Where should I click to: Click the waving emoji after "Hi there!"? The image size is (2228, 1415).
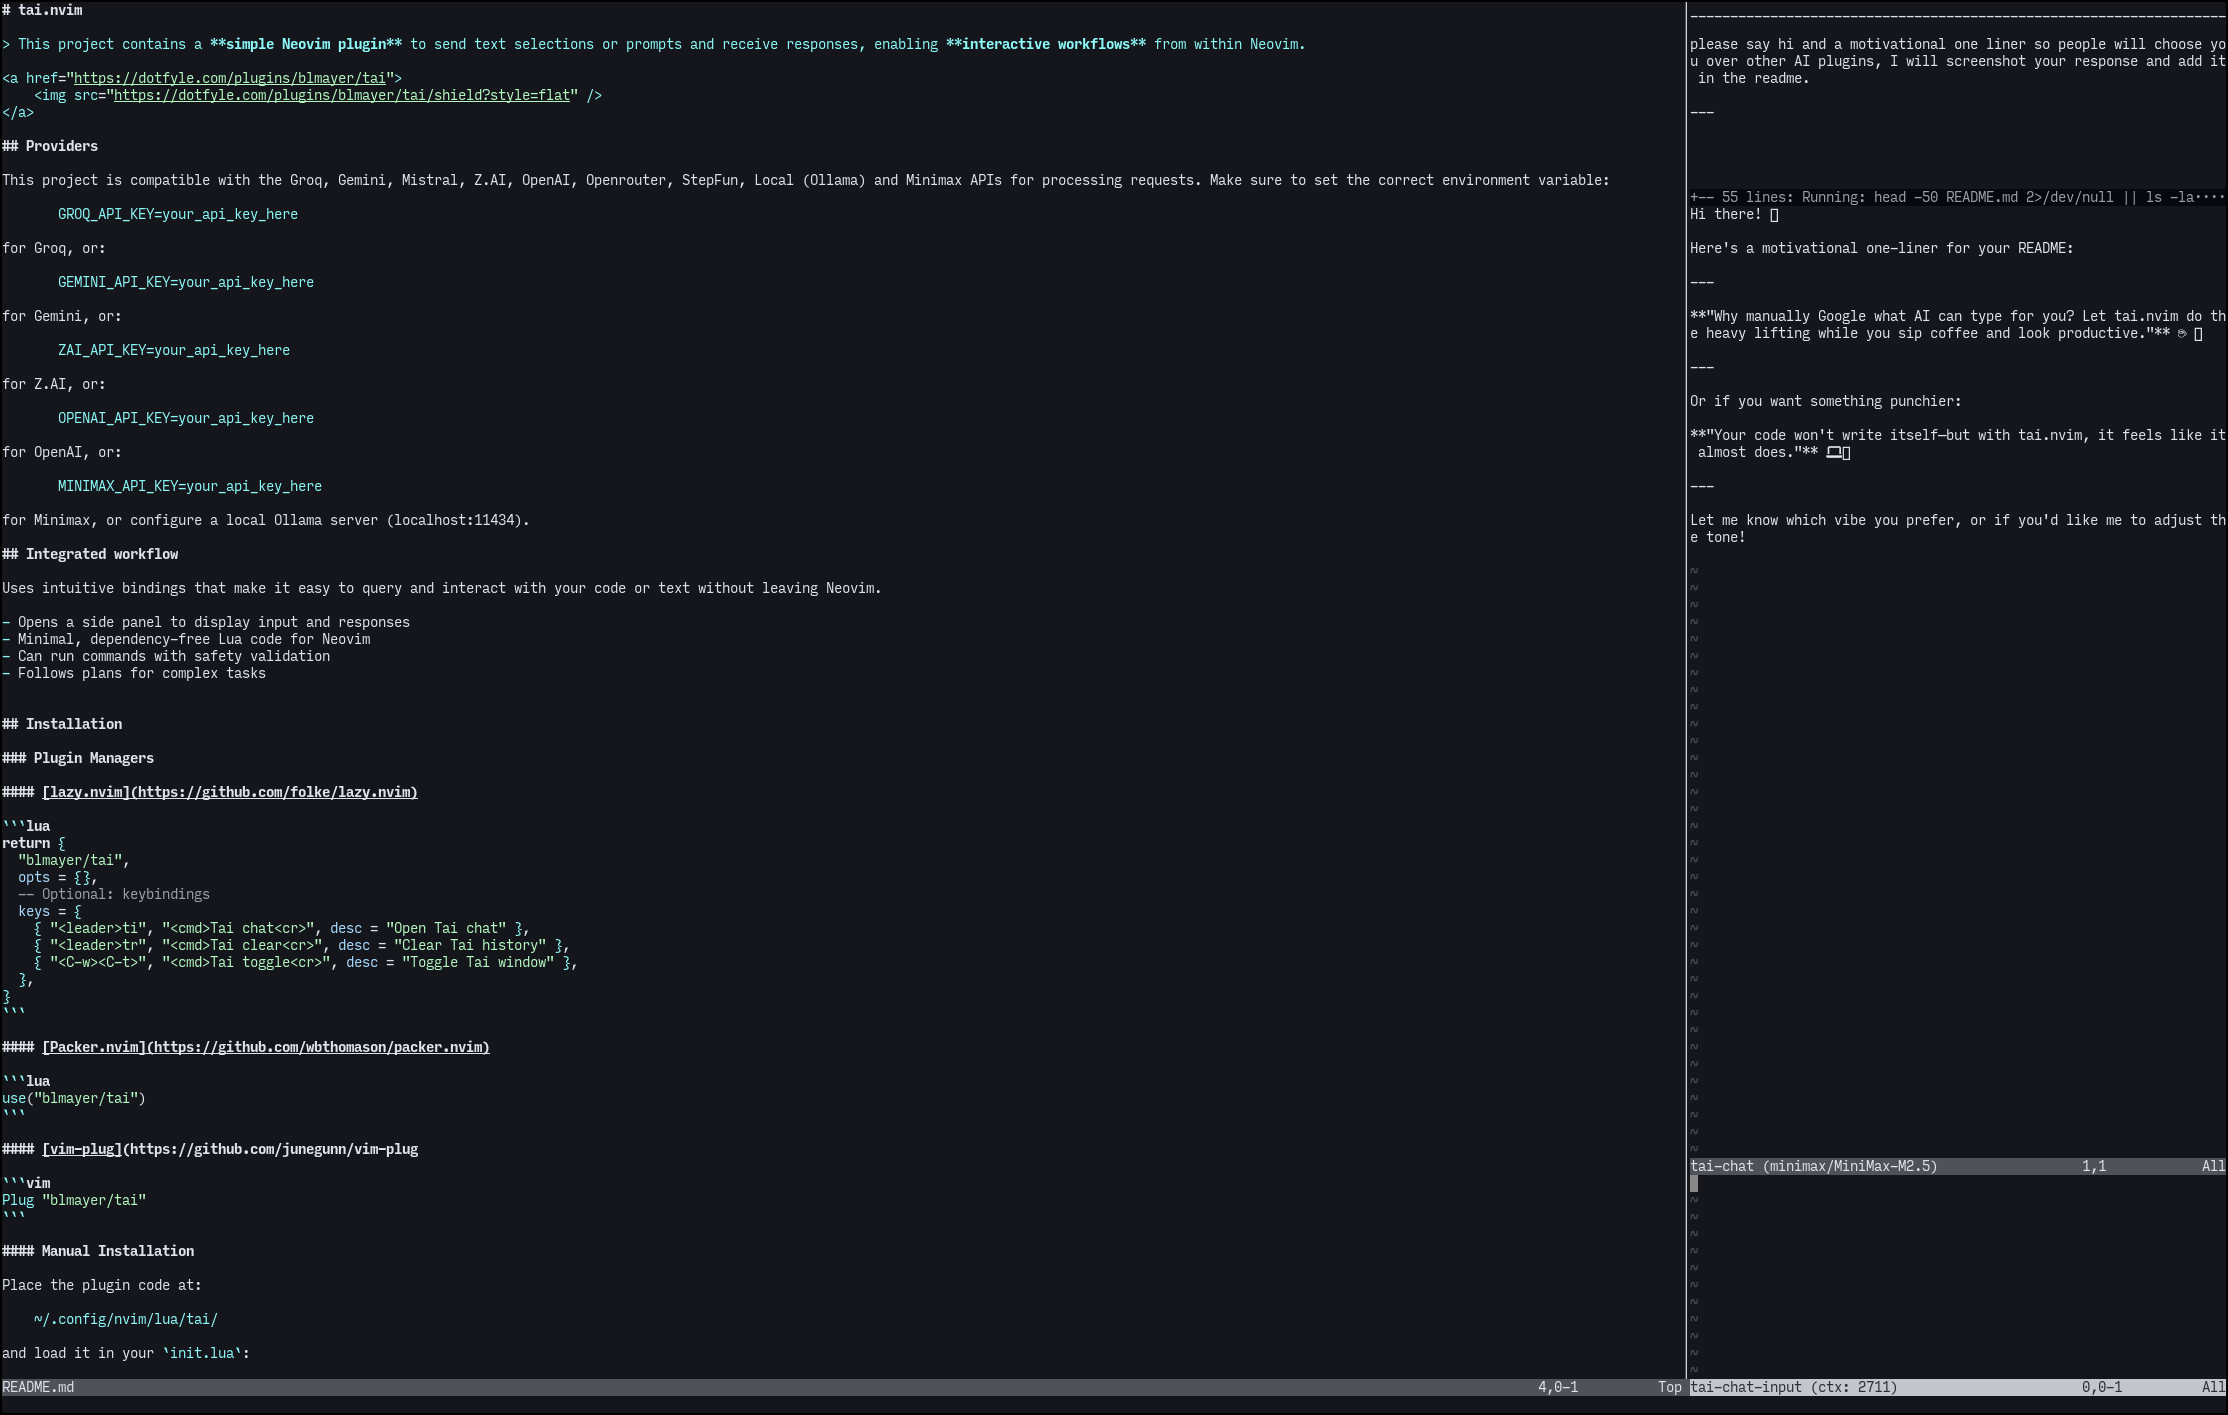1772,214
